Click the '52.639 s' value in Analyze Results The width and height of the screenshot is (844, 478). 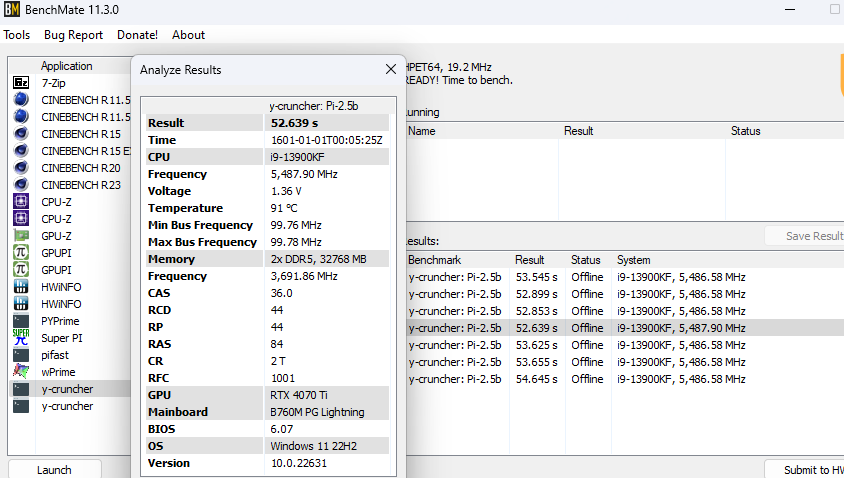(x=294, y=123)
